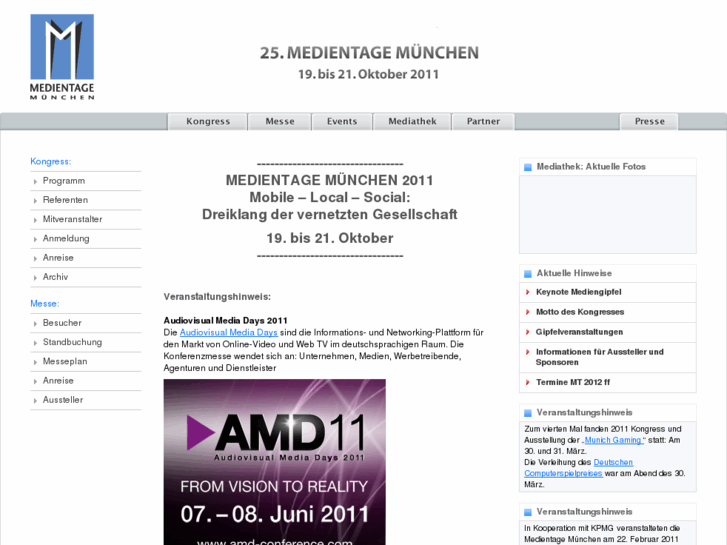Open Keynote Mediengipfel notice

pyautogui.click(x=579, y=292)
